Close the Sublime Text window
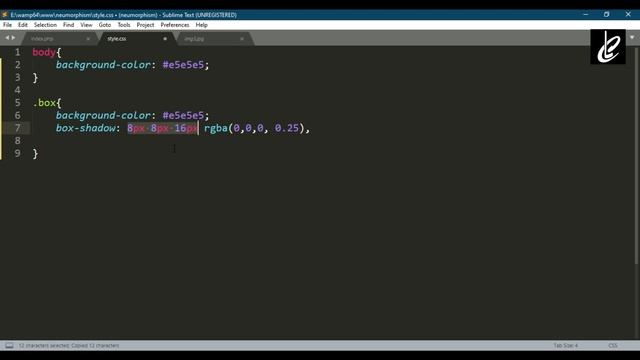 click(x=628, y=14)
